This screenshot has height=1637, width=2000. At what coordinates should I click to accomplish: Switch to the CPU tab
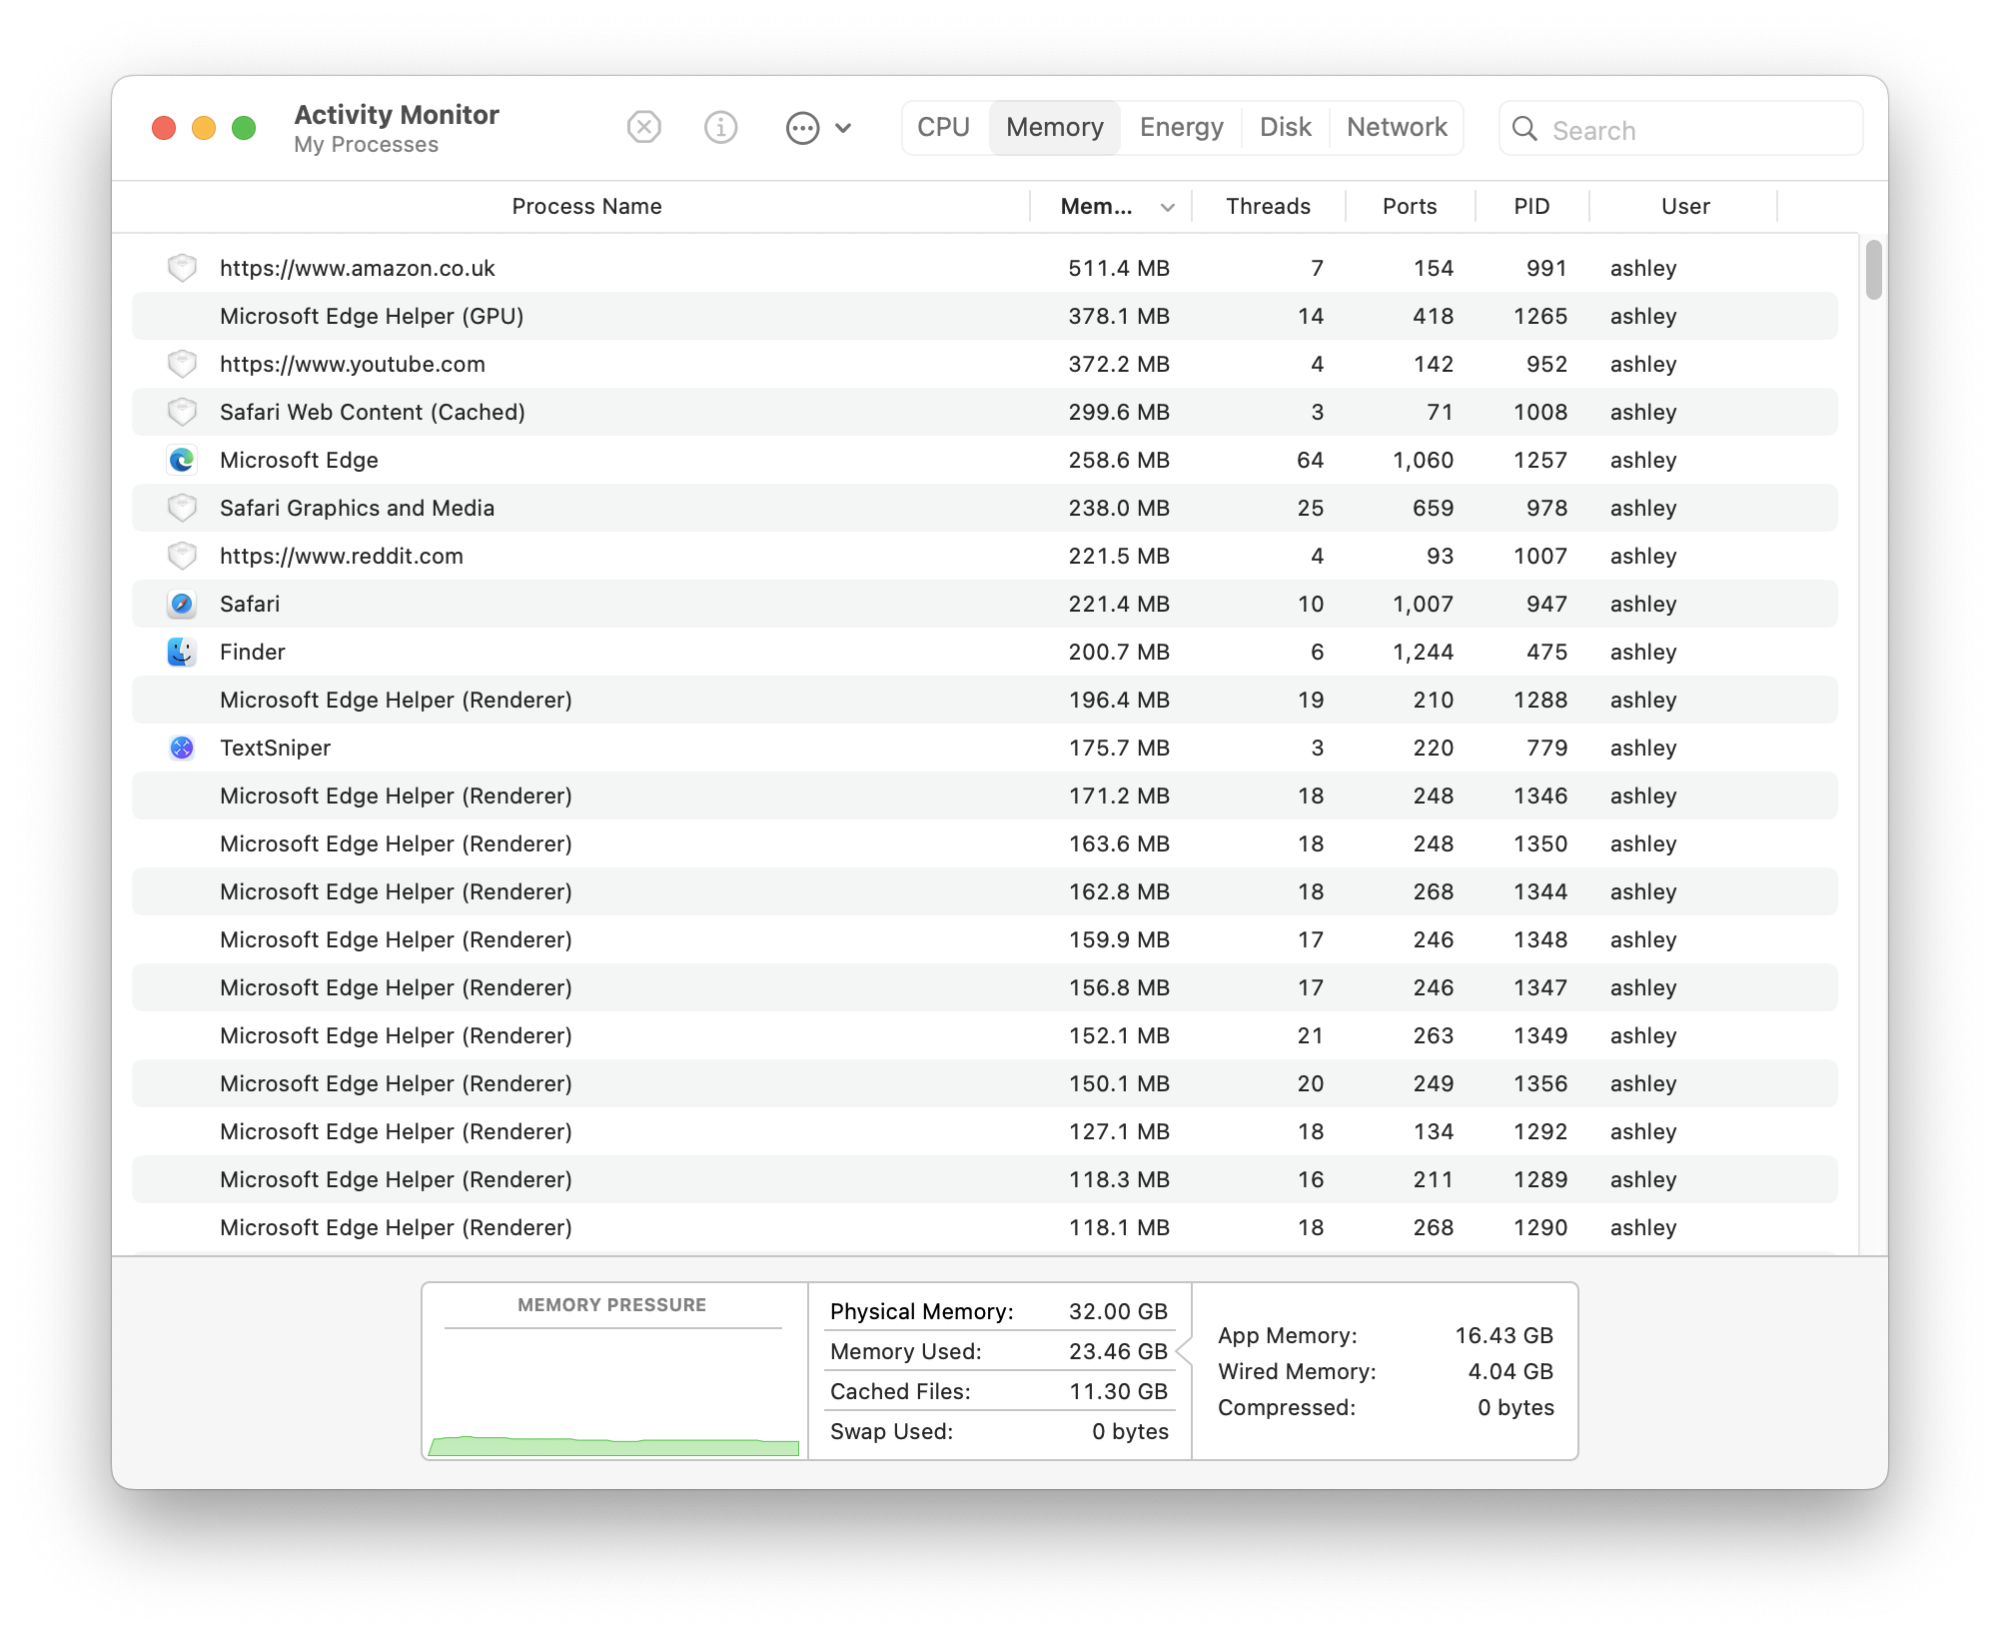(943, 128)
